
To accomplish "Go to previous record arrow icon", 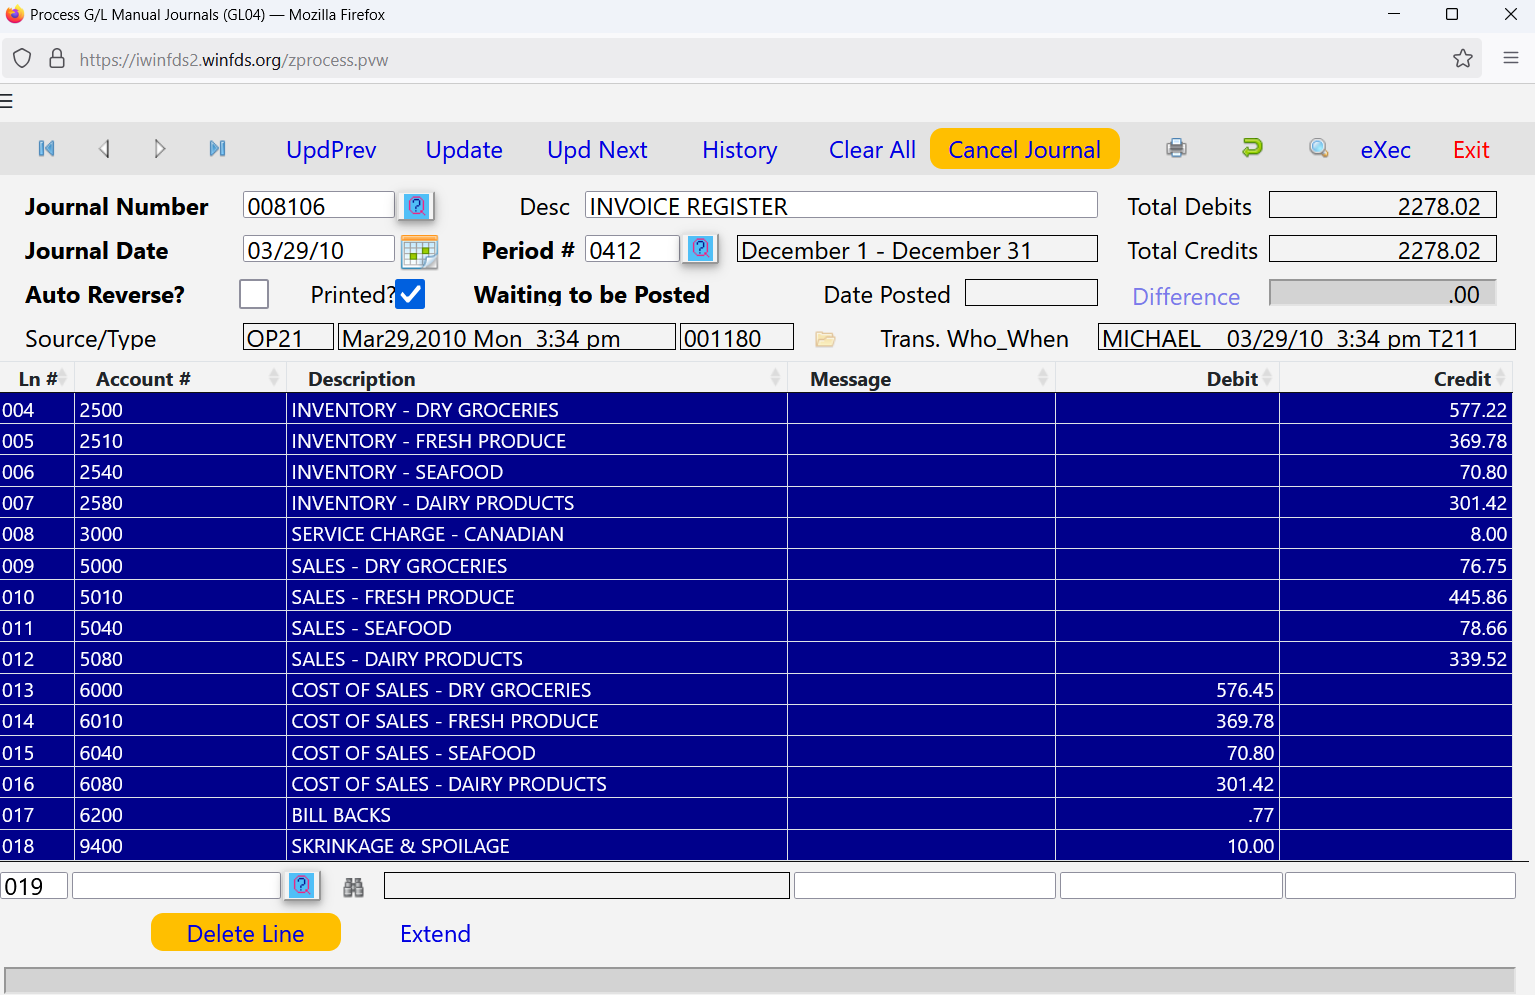I will [104, 148].
